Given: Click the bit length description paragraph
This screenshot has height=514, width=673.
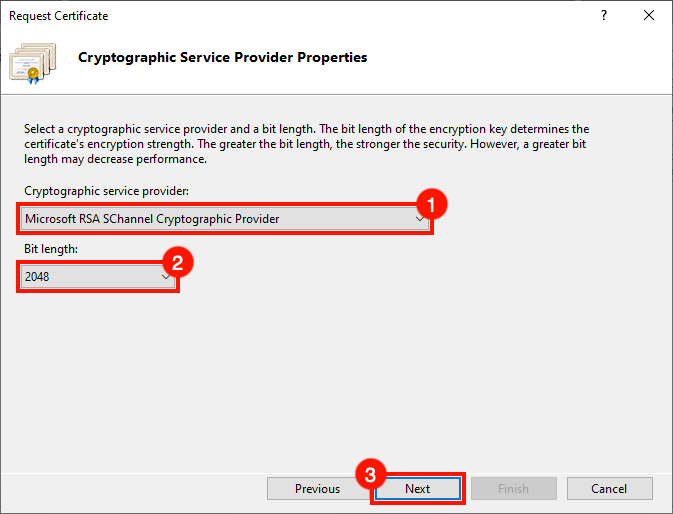Looking at the screenshot, I should (x=320, y=144).
